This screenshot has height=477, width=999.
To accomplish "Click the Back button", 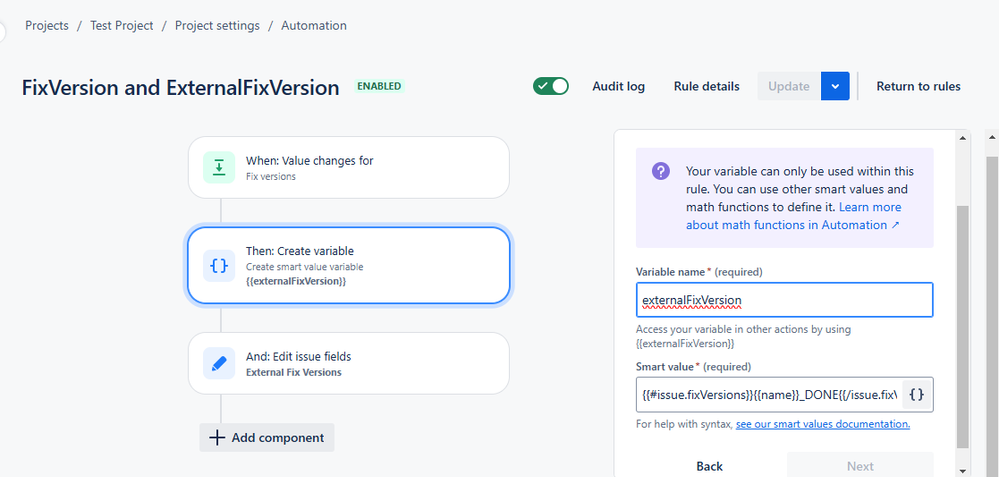I will (709, 466).
